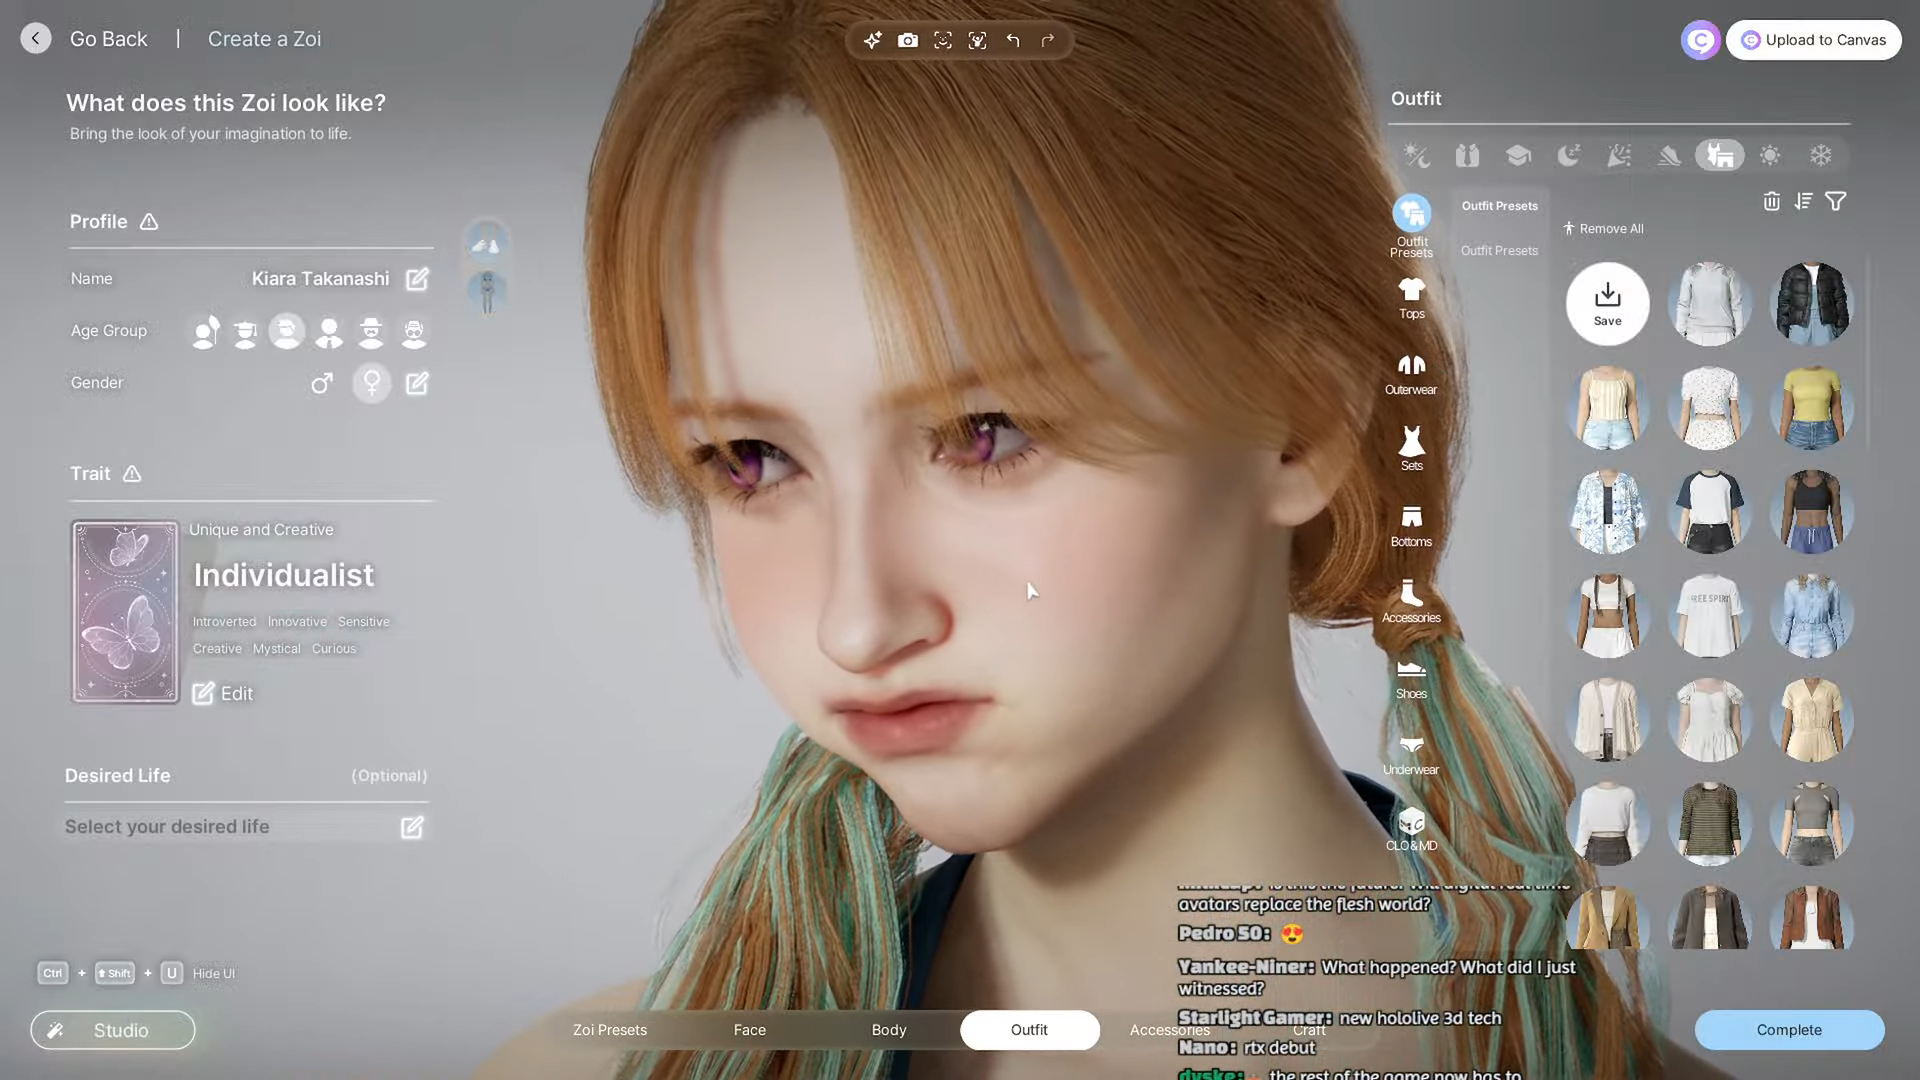Open the Shoes clothing category

coord(1411,677)
